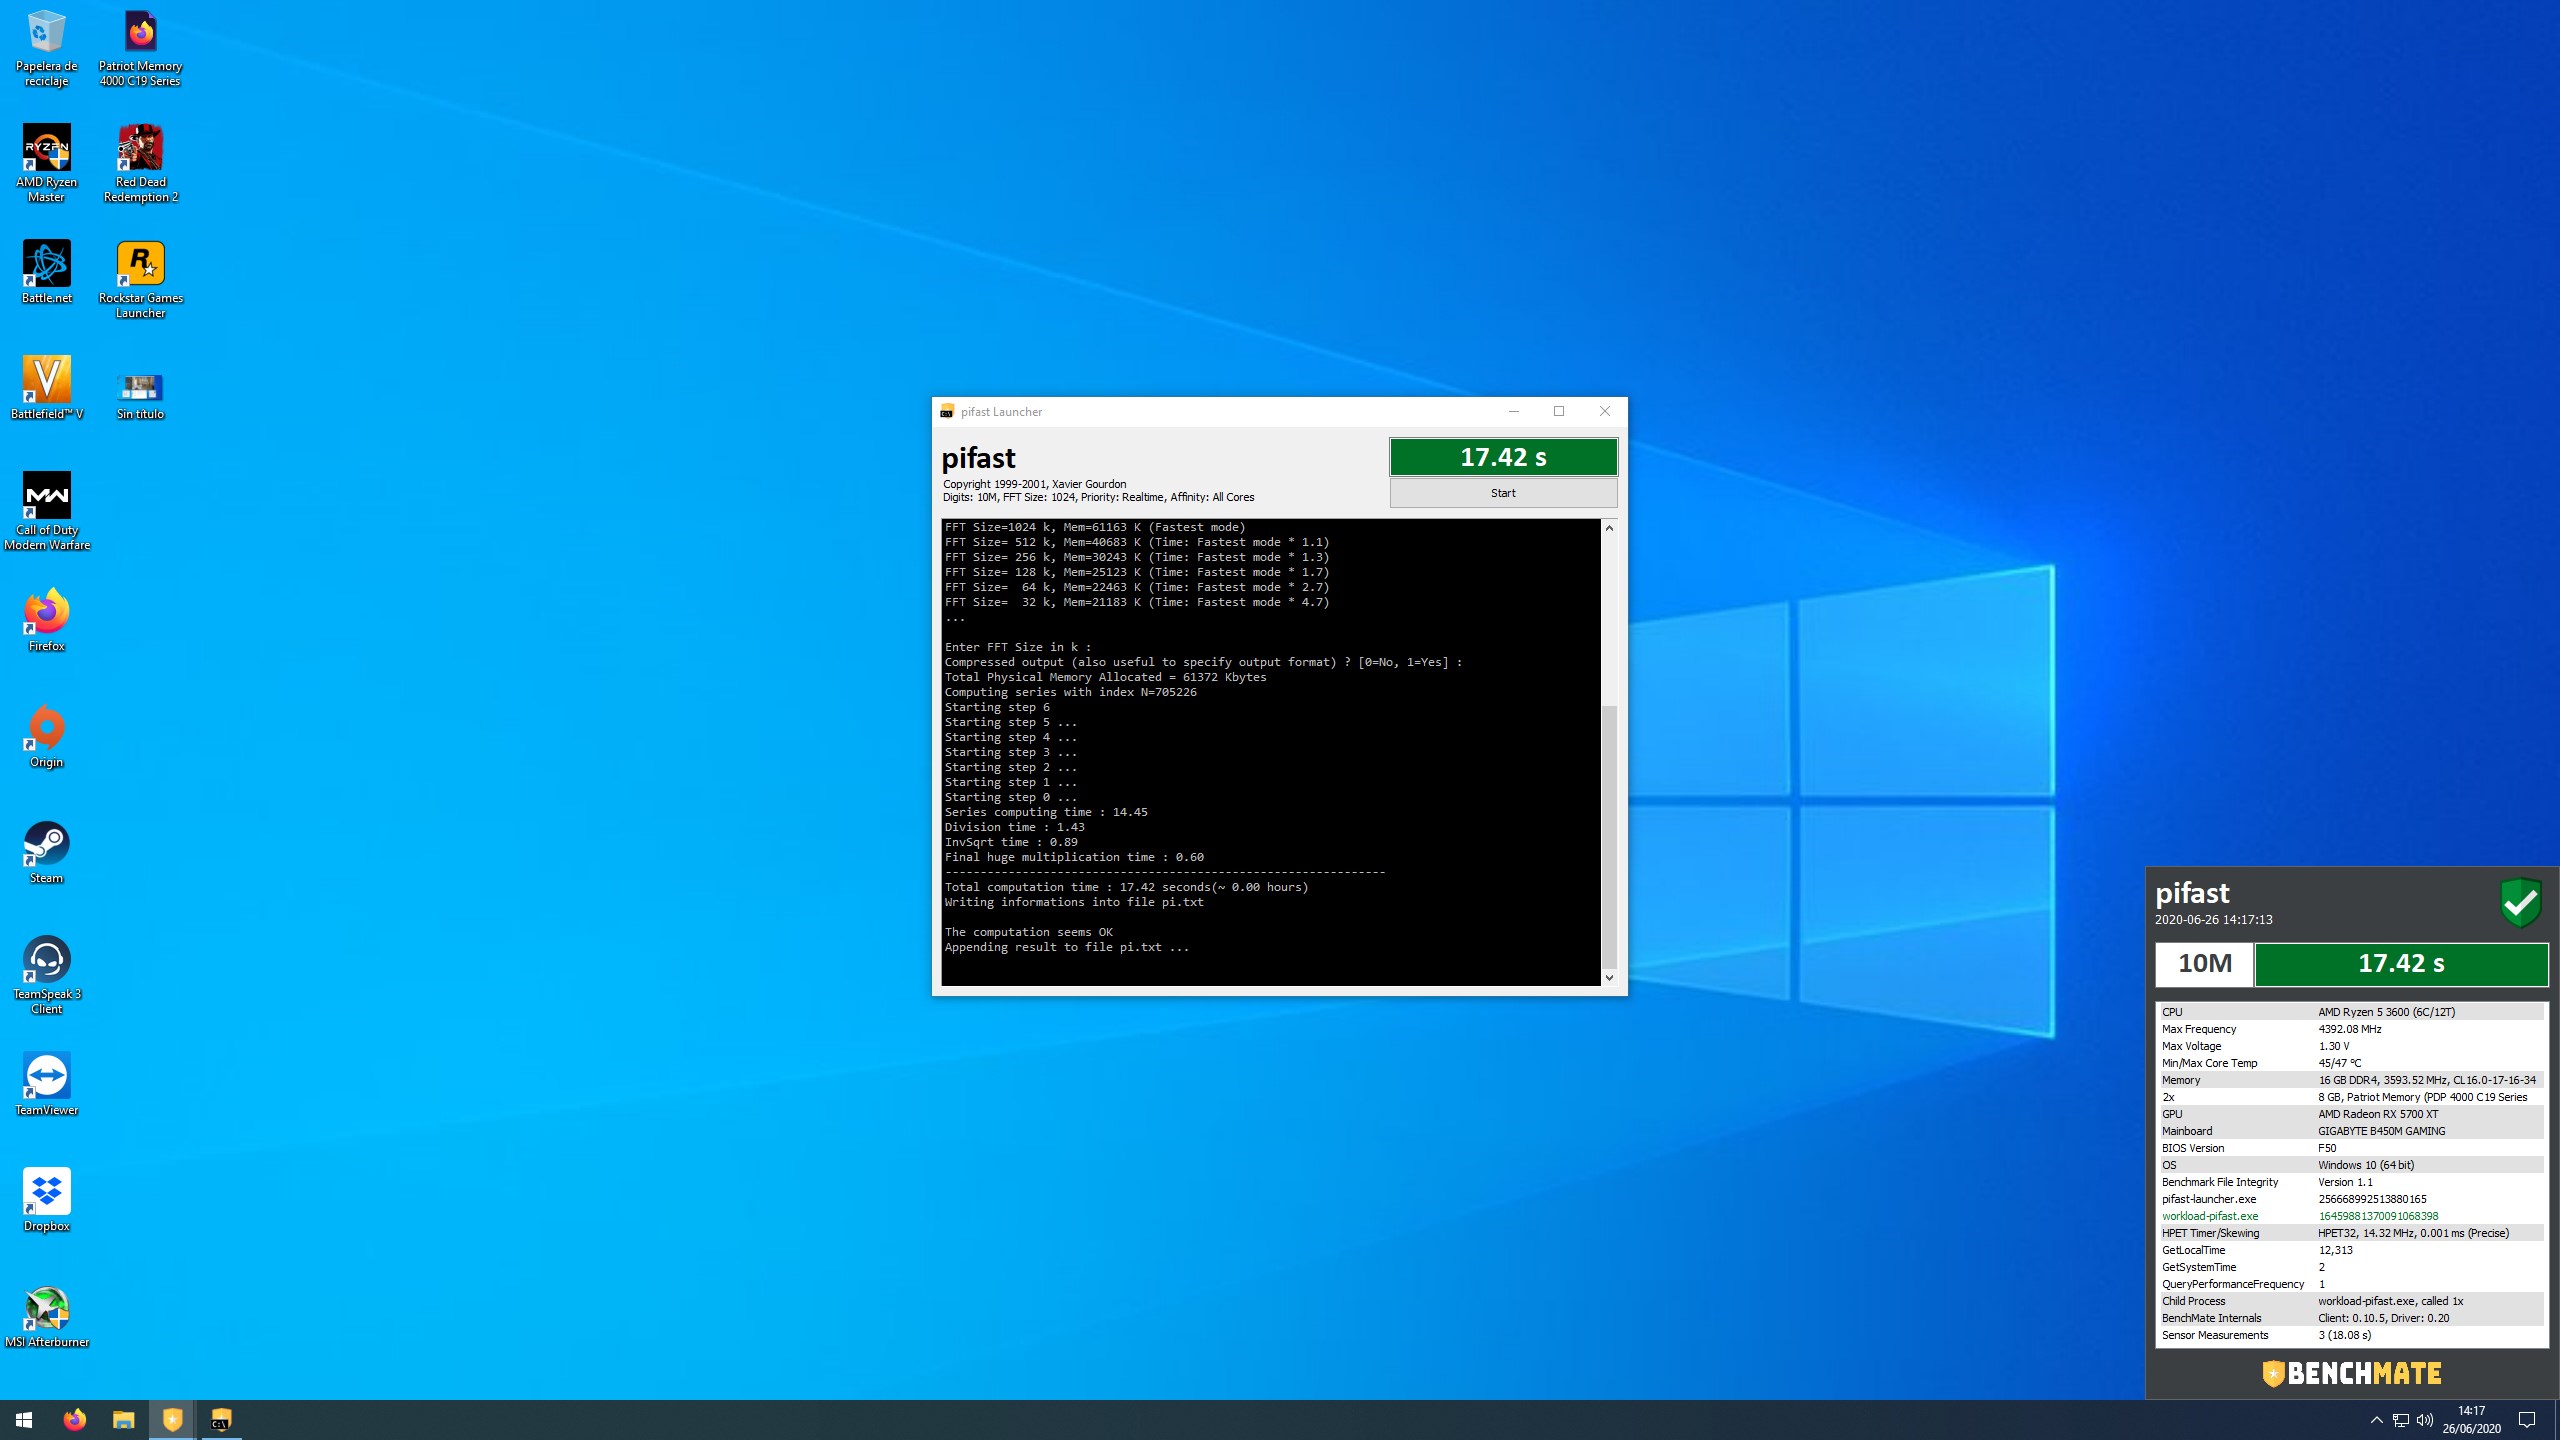The height and width of the screenshot is (1440, 2560).
Task: Click the pifast title in BenchMate overlay
Action: coord(2192,892)
